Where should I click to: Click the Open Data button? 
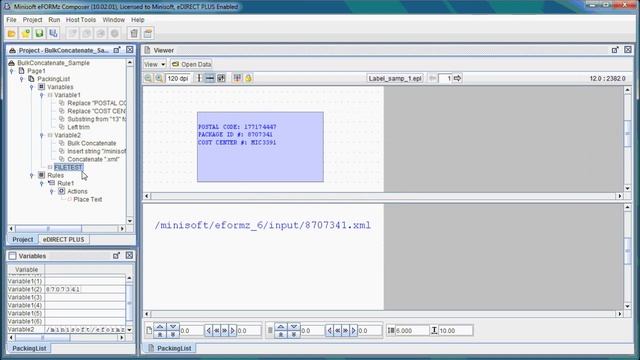[191, 64]
